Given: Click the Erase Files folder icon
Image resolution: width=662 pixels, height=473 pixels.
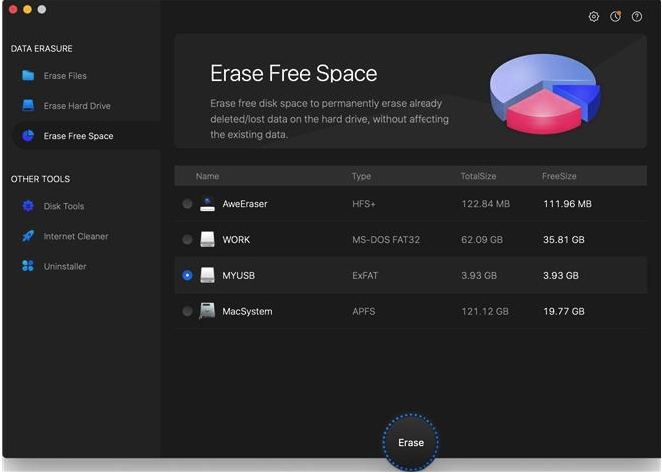Looking at the screenshot, I should tap(28, 76).
